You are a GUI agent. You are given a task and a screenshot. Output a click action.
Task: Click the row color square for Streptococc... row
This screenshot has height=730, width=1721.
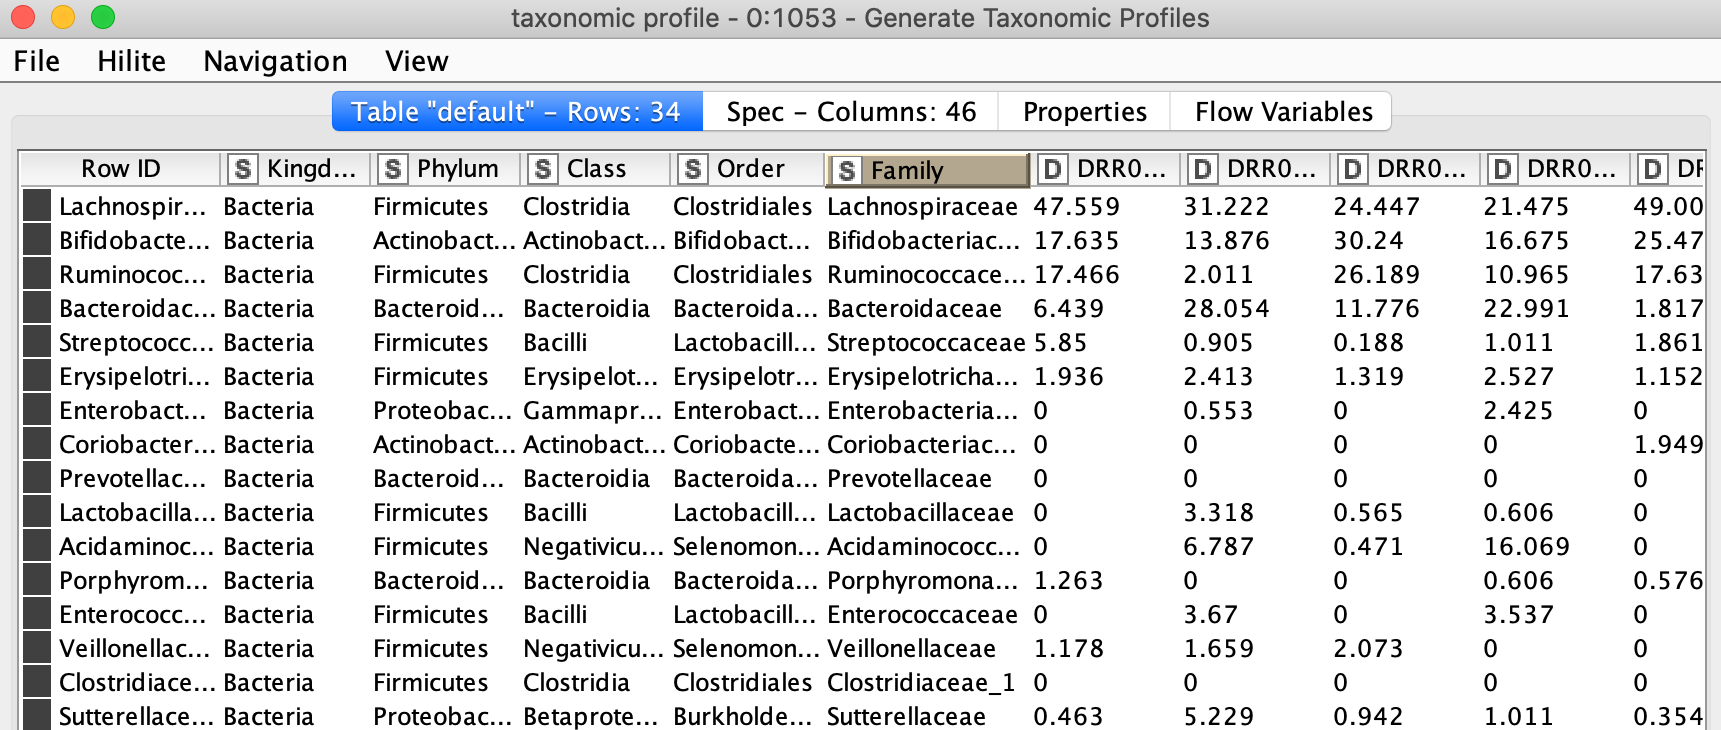tap(37, 342)
